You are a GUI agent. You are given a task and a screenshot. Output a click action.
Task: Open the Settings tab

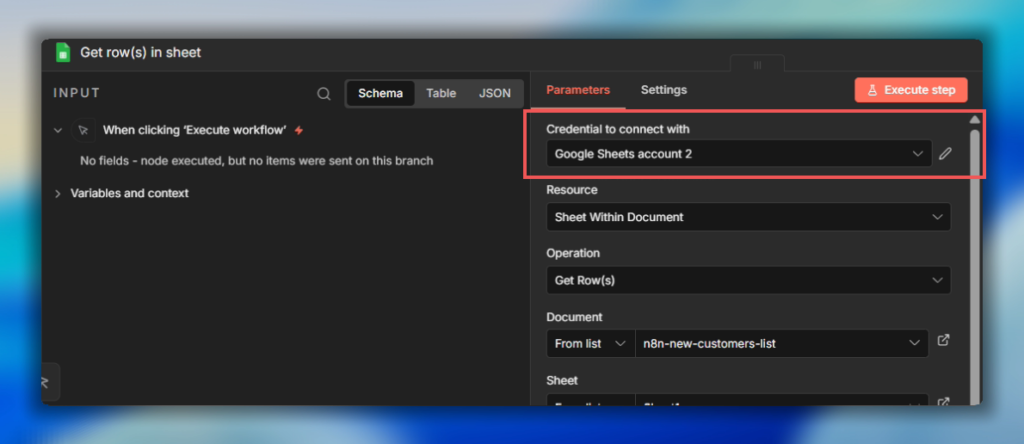coord(664,90)
